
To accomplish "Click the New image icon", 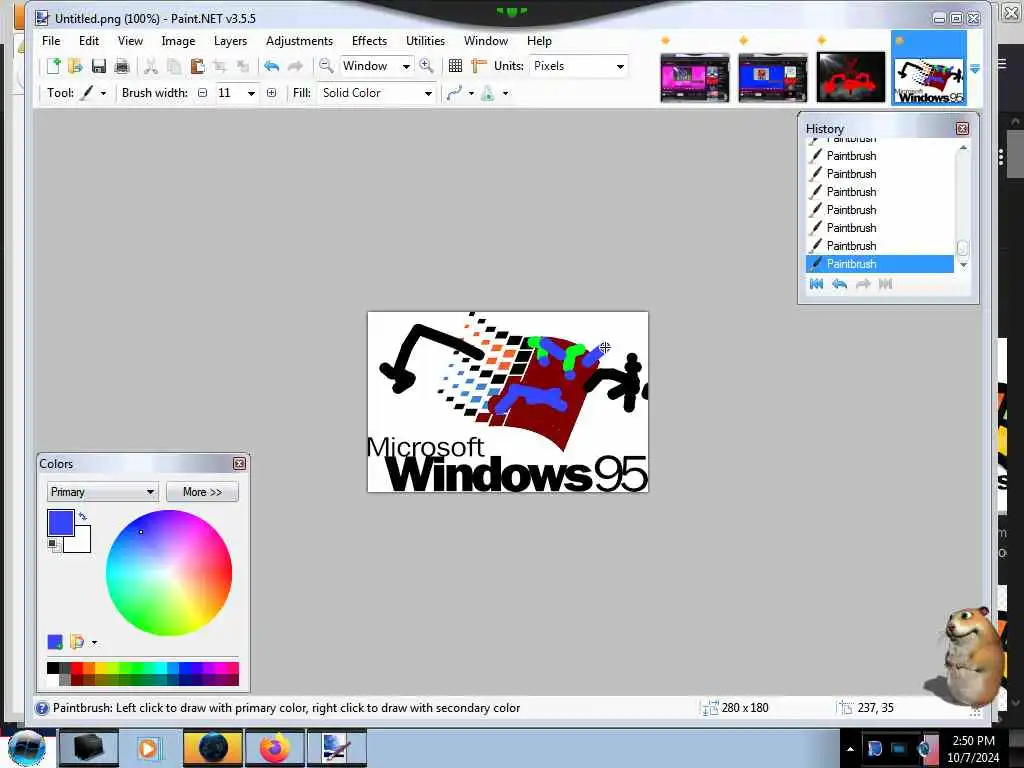I will click(54, 66).
